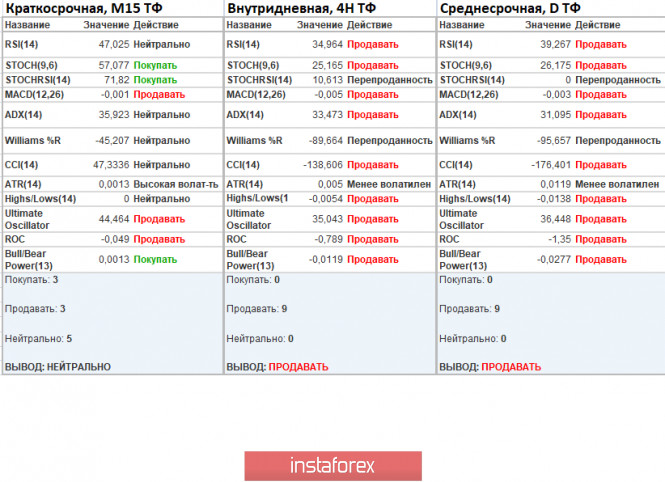Click Daily Williams %R value -95,657
The height and width of the screenshot is (482, 665).
(554, 141)
